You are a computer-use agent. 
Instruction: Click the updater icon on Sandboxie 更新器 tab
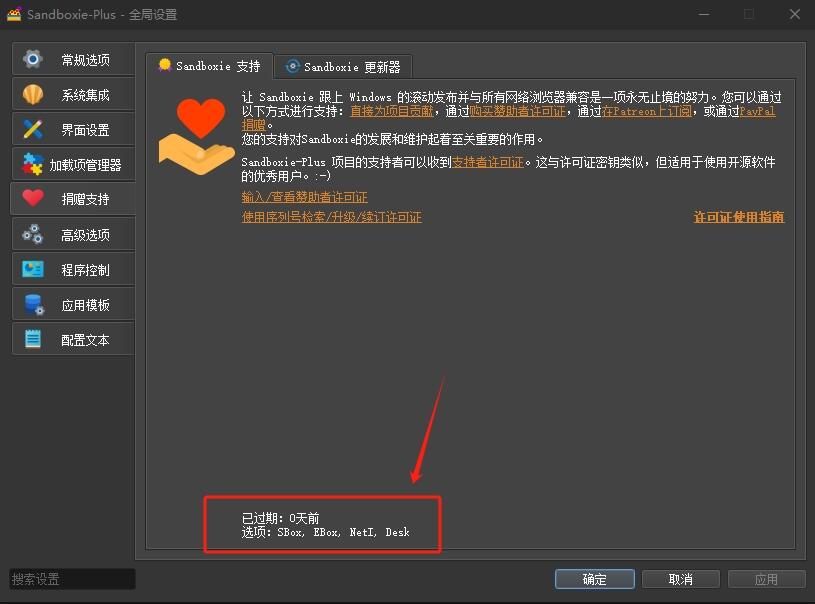click(293, 67)
